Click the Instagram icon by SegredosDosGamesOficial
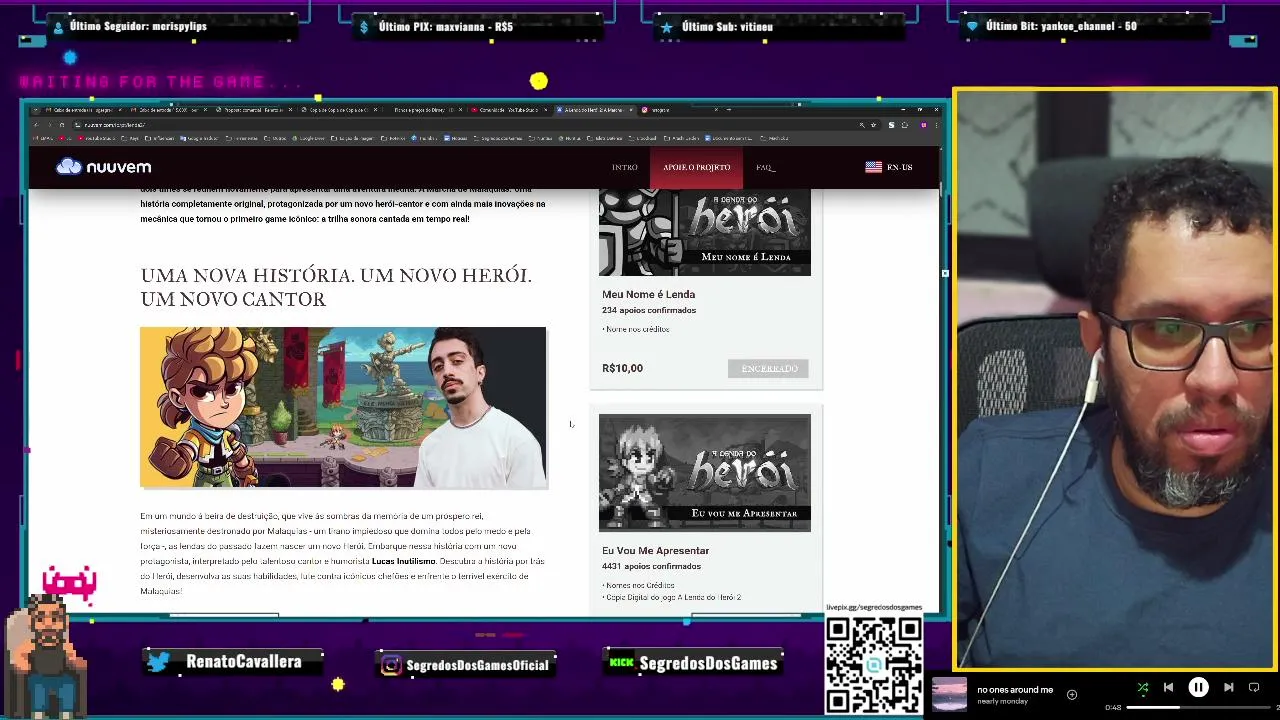This screenshot has height=720, width=1280. click(x=391, y=664)
